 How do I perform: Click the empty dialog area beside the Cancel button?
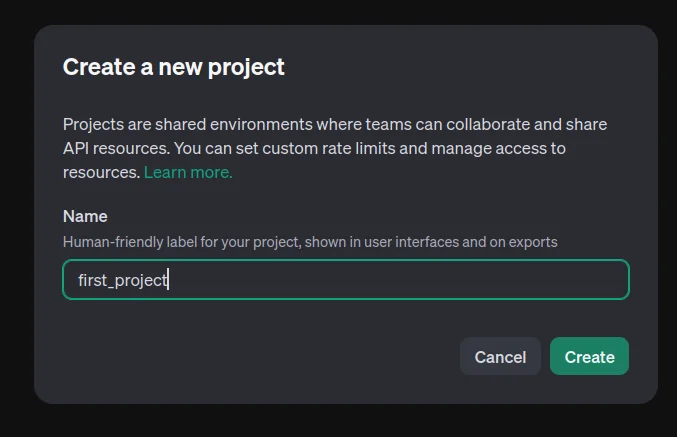[x=259, y=356]
